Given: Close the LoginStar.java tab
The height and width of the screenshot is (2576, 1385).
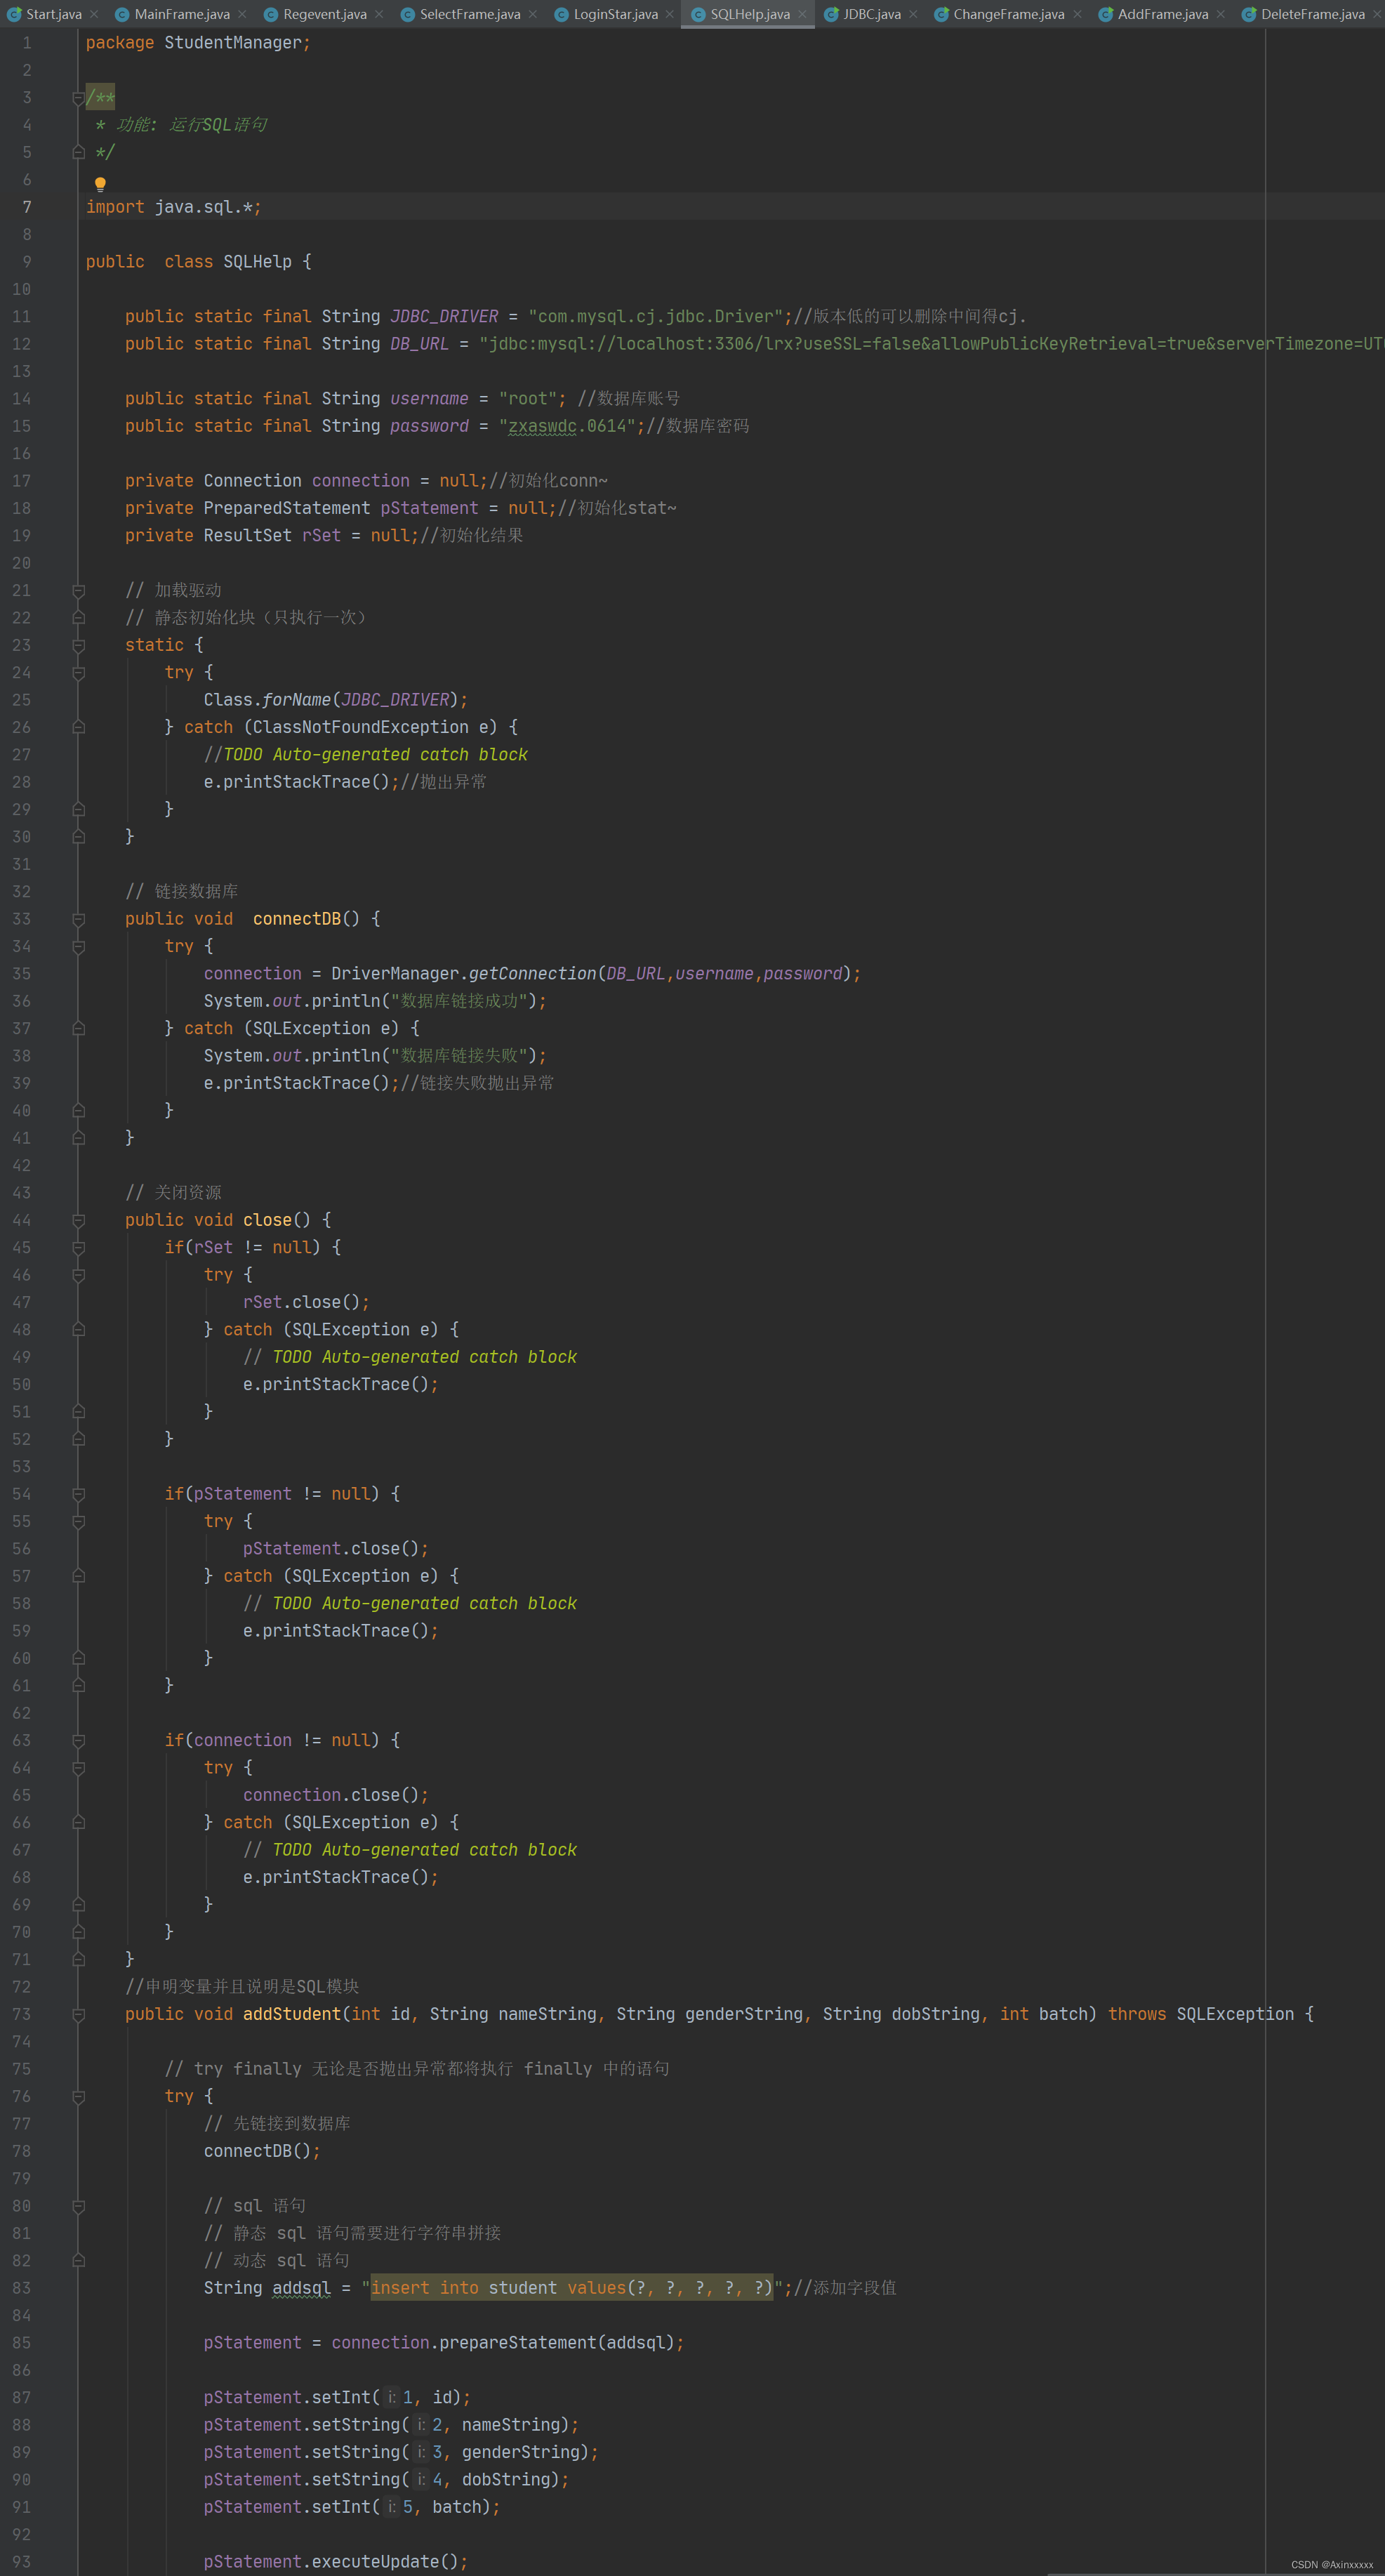Looking at the screenshot, I should (x=670, y=14).
